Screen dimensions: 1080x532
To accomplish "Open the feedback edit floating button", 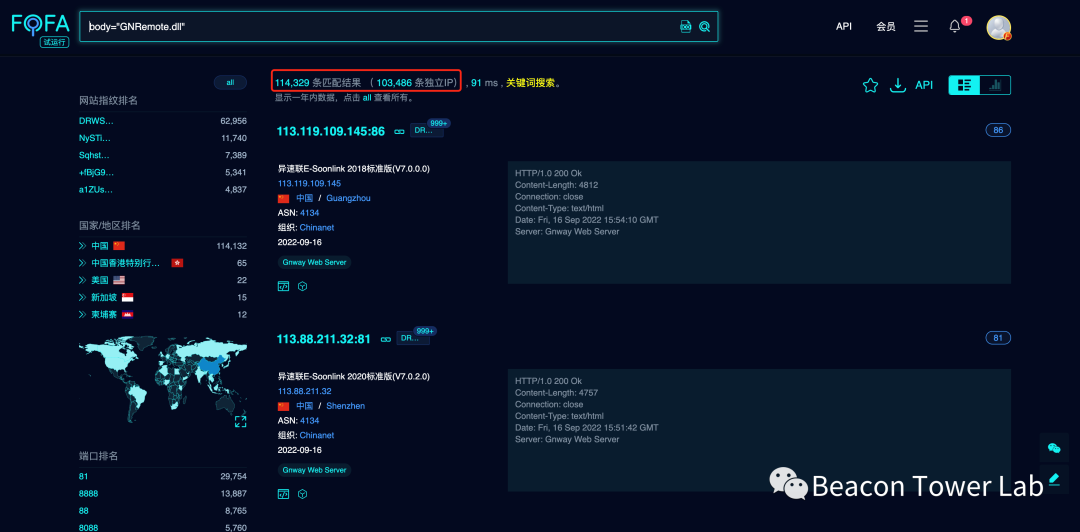I will tap(1054, 478).
